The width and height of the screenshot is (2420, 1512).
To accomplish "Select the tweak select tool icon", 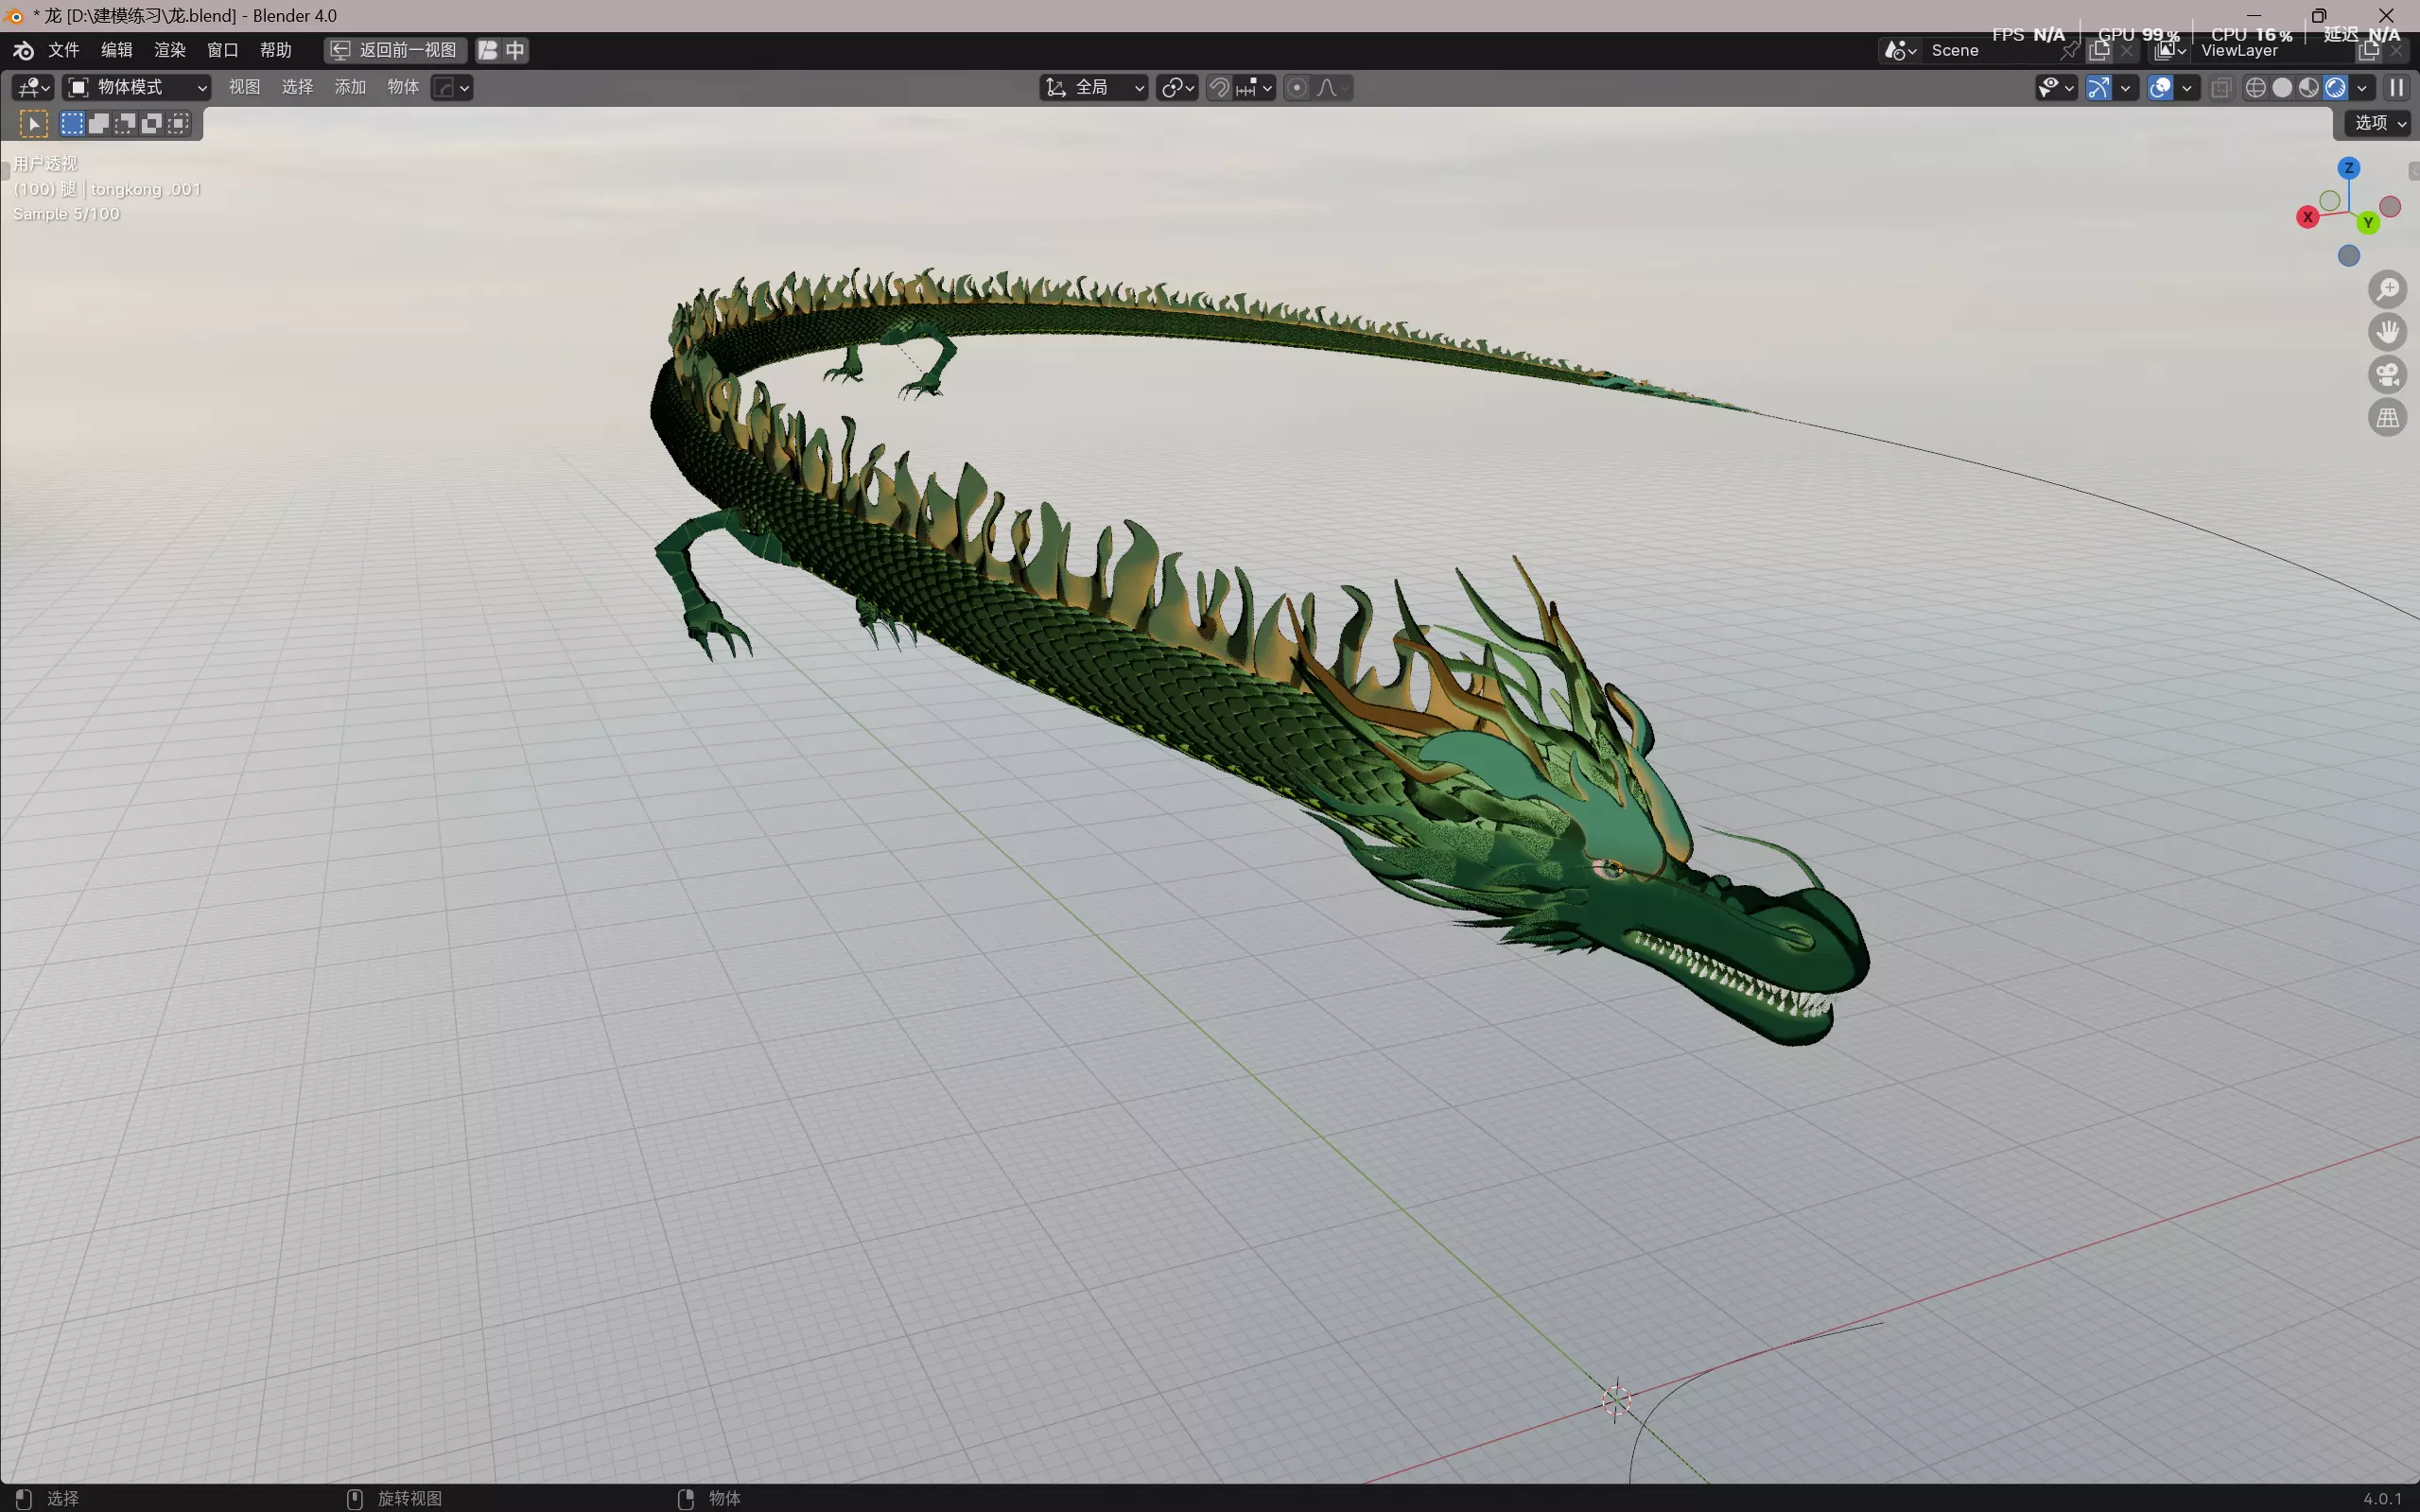I will (x=34, y=124).
